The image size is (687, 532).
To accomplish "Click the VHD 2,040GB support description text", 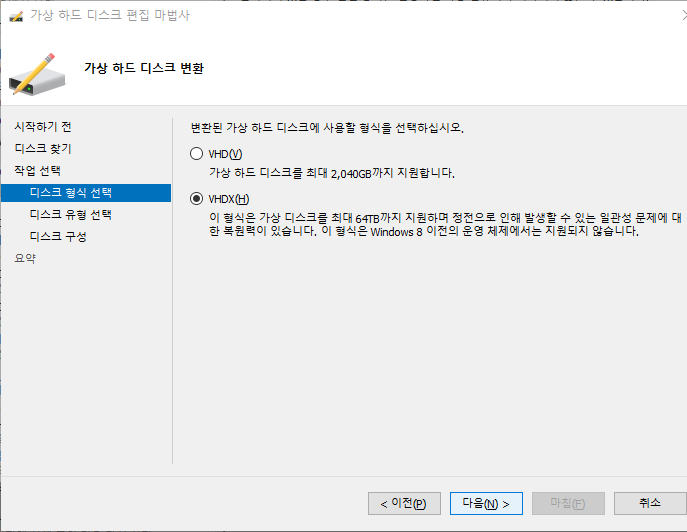I will (332, 173).
